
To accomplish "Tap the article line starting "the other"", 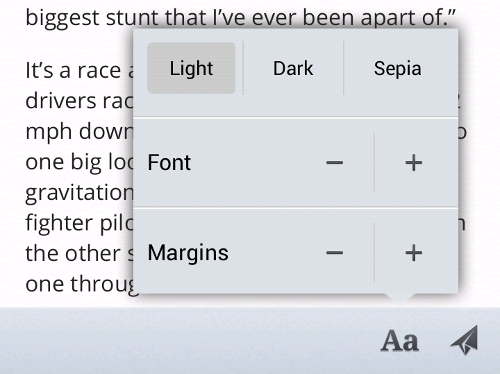I will coord(79,254).
